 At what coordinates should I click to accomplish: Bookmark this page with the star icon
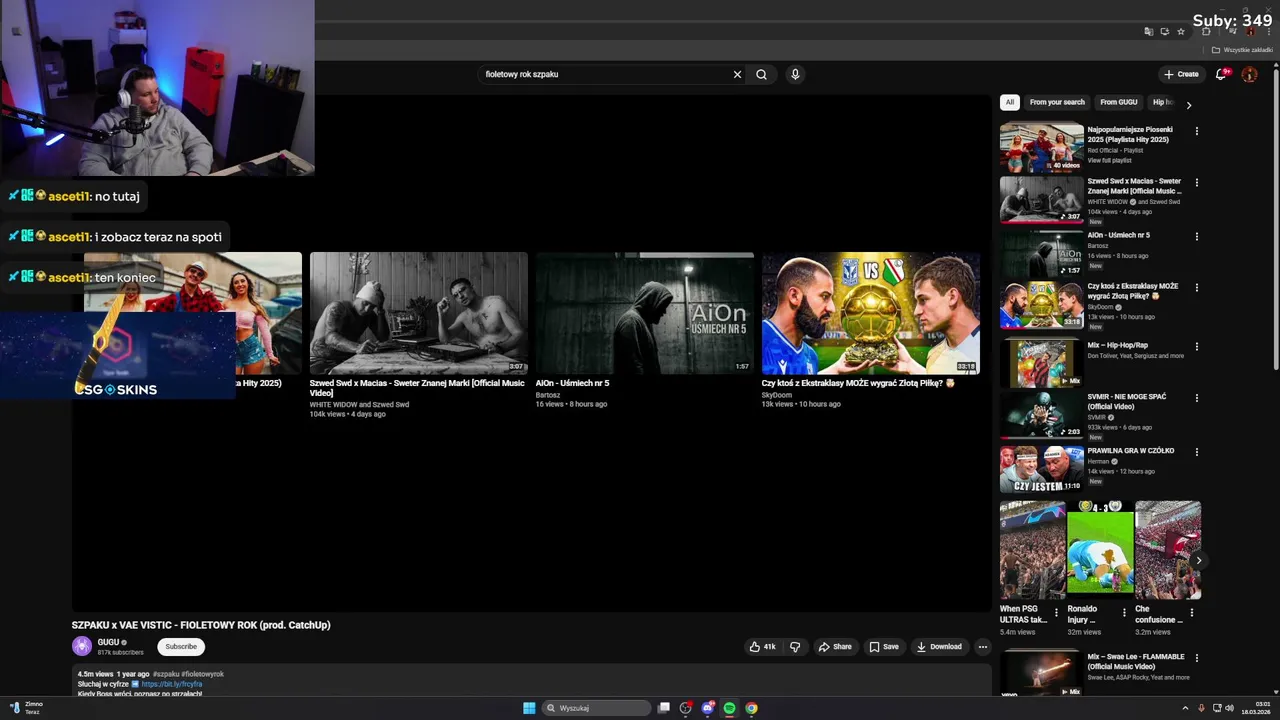1181,31
